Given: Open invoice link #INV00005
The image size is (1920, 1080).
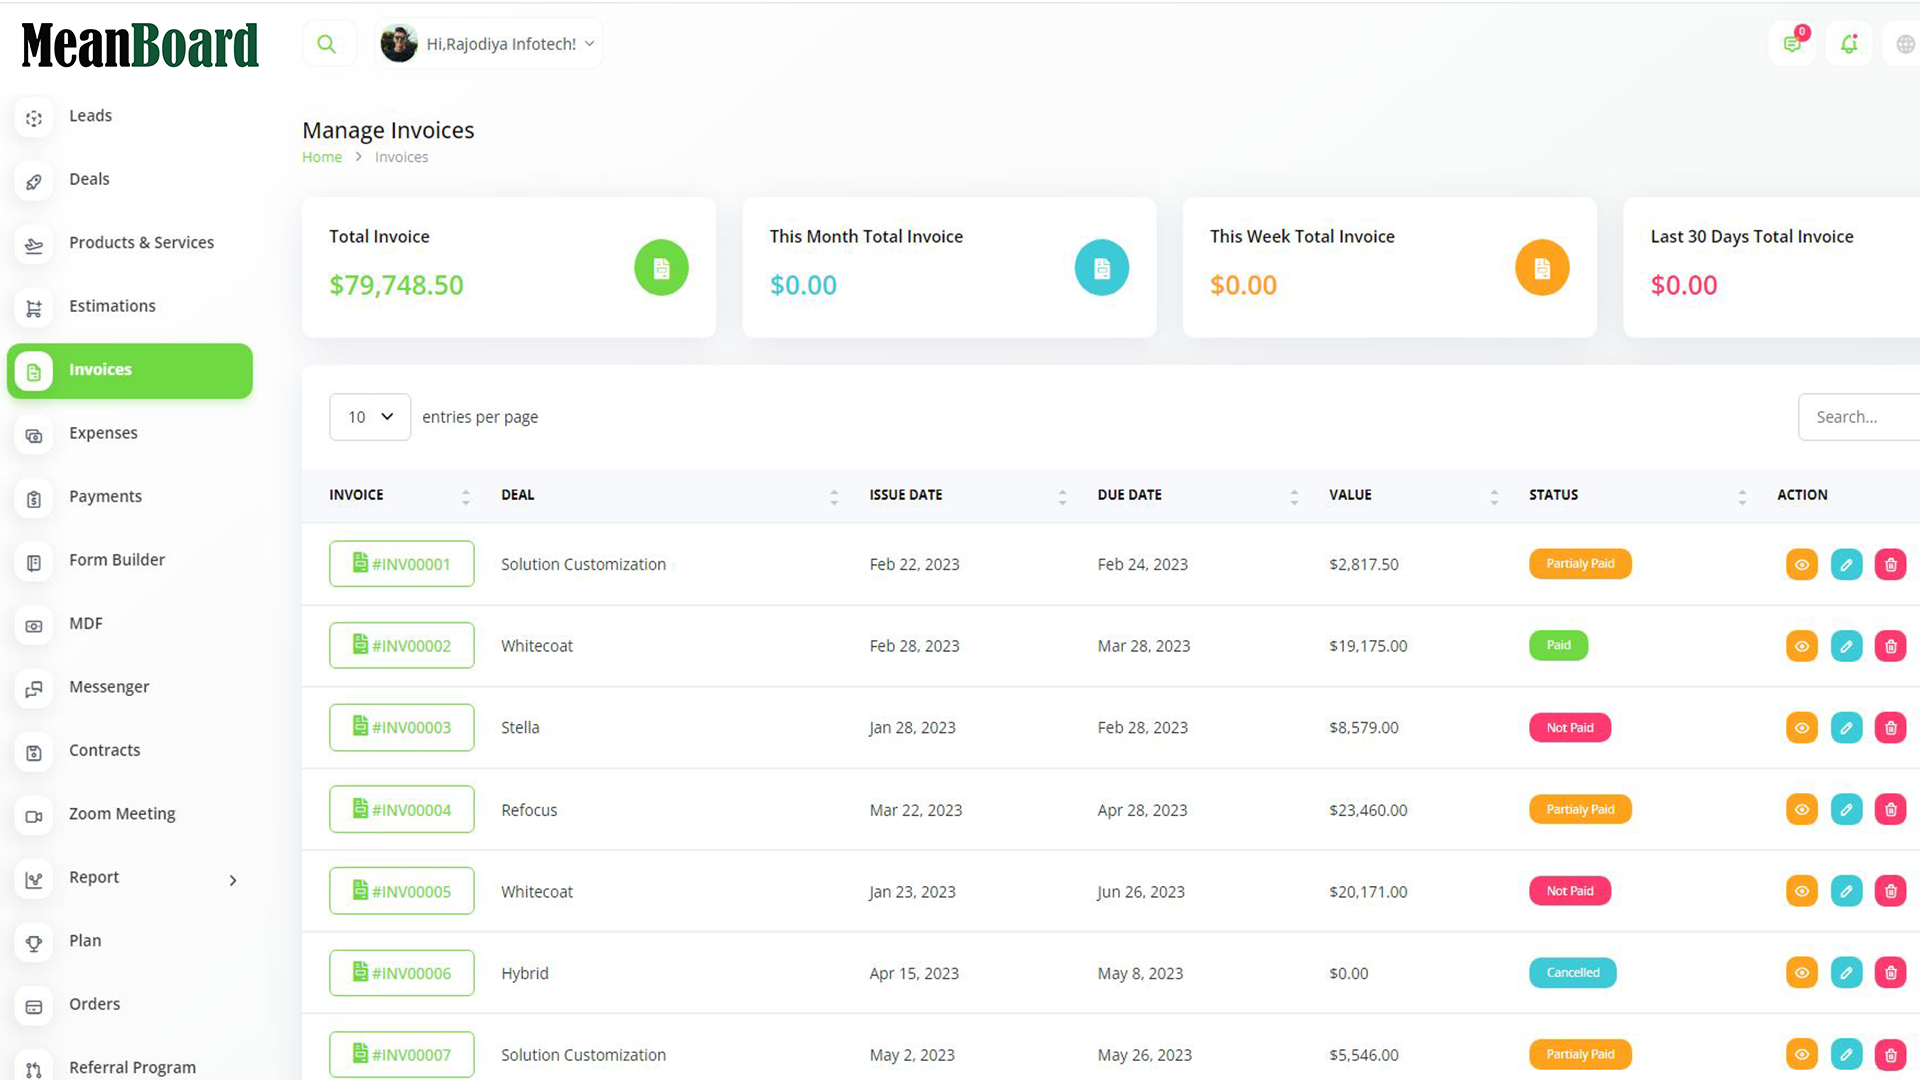Looking at the screenshot, I should (402, 891).
